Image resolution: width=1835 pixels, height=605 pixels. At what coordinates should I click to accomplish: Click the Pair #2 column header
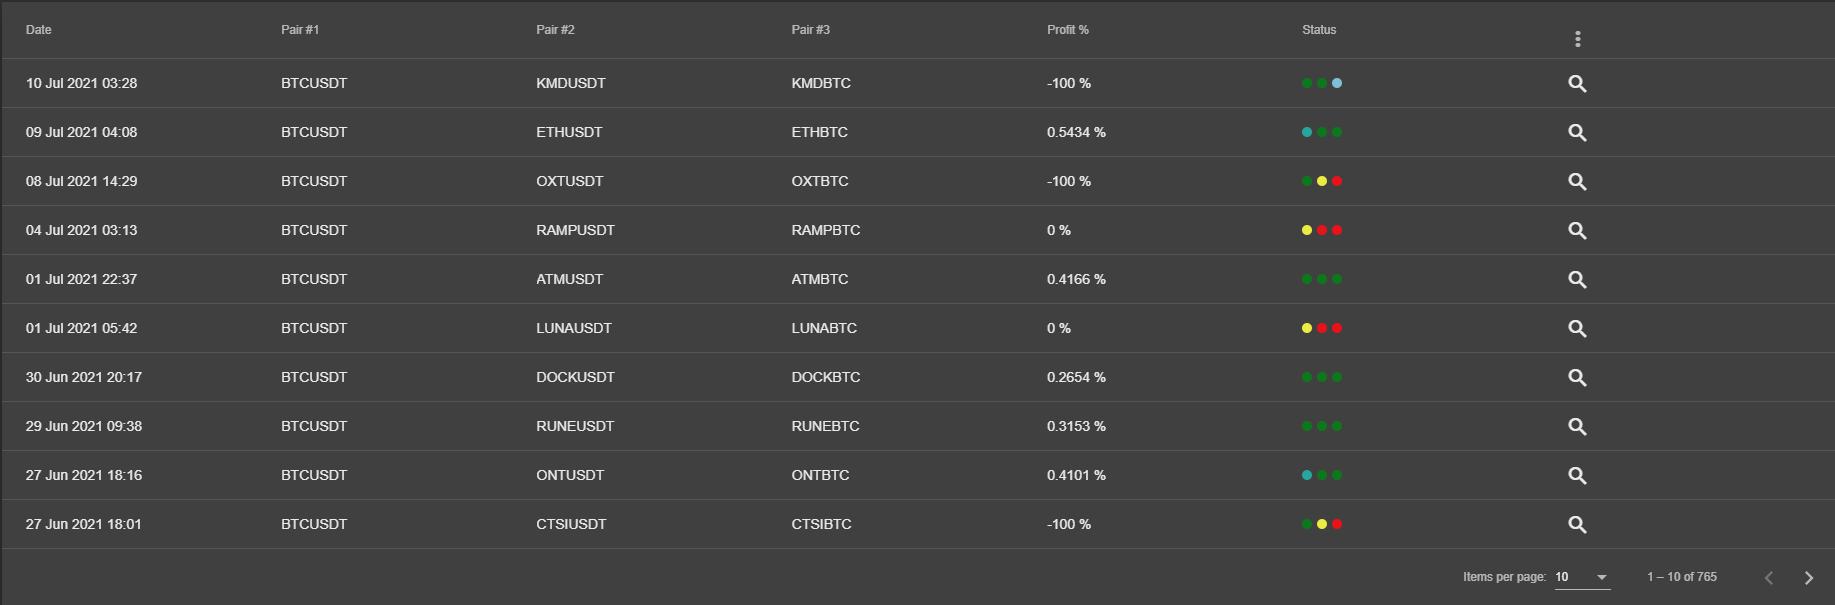[555, 30]
